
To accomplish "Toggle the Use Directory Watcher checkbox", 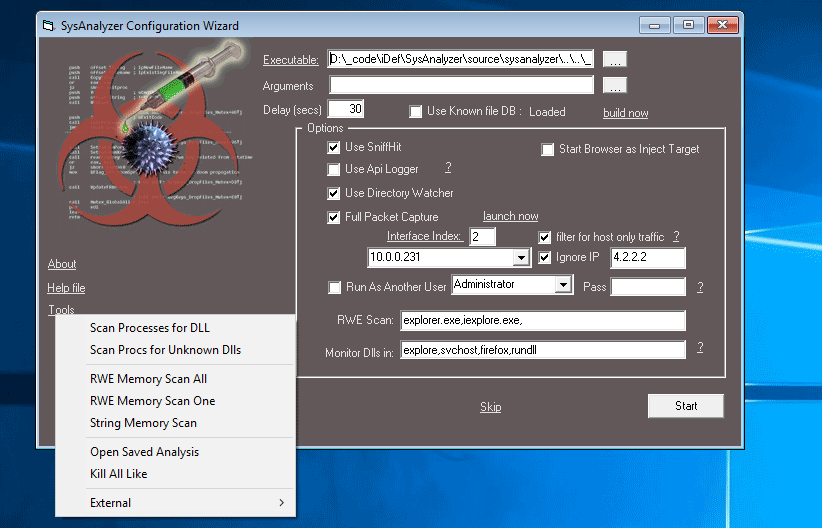I will (x=333, y=193).
